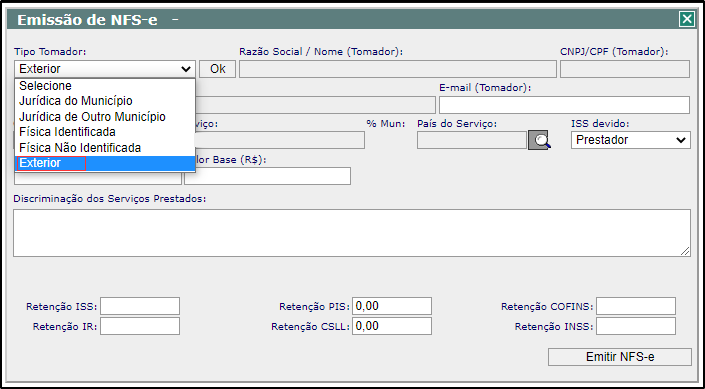Image resolution: width=705 pixels, height=389 pixels.
Task: Click the Discriminação dos Serviços Prestados textarea
Action: pyautogui.click(x=352, y=233)
